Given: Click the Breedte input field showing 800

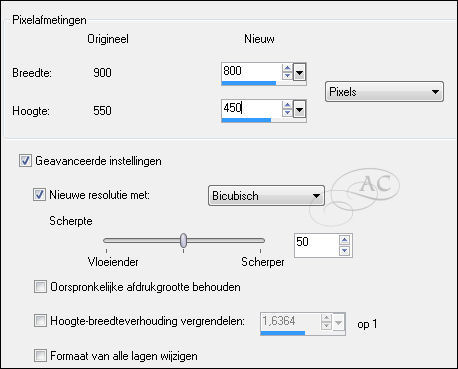Looking at the screenshot, I should coord(251,71).
